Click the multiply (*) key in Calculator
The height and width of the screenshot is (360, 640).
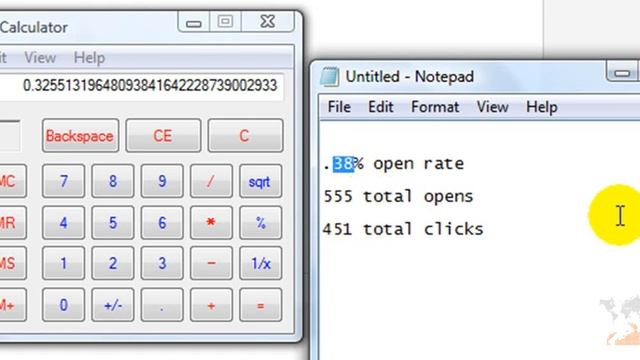[x=211, y=222]
